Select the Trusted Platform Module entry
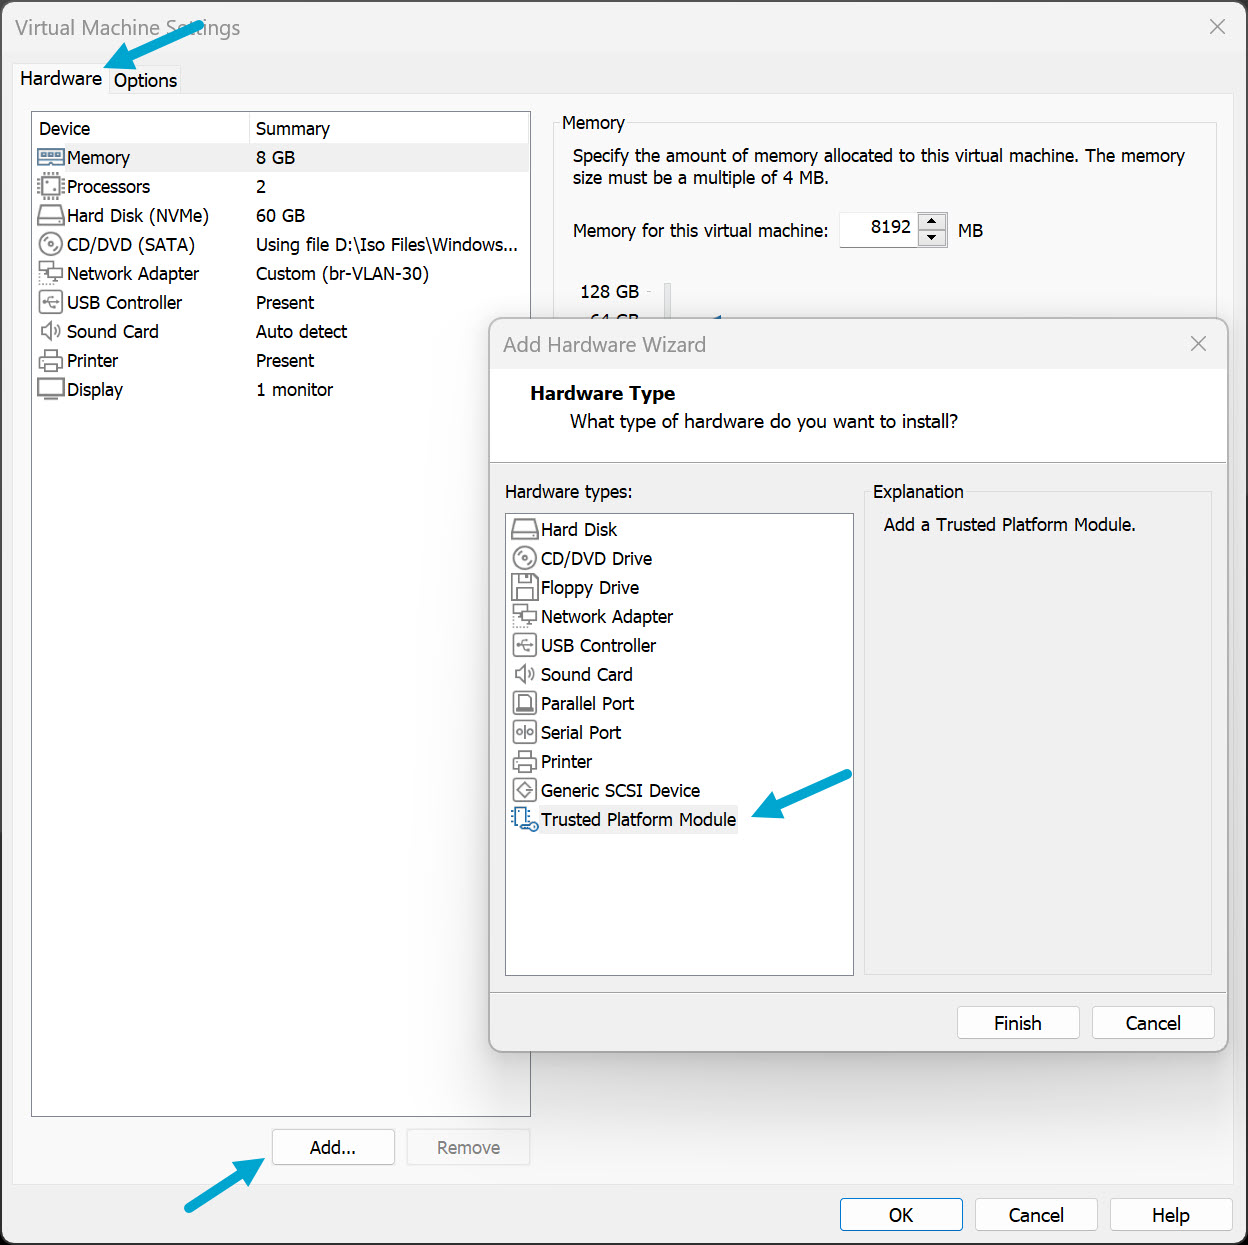Screen dimensions: 1248x1245 (x=638, y=819)
